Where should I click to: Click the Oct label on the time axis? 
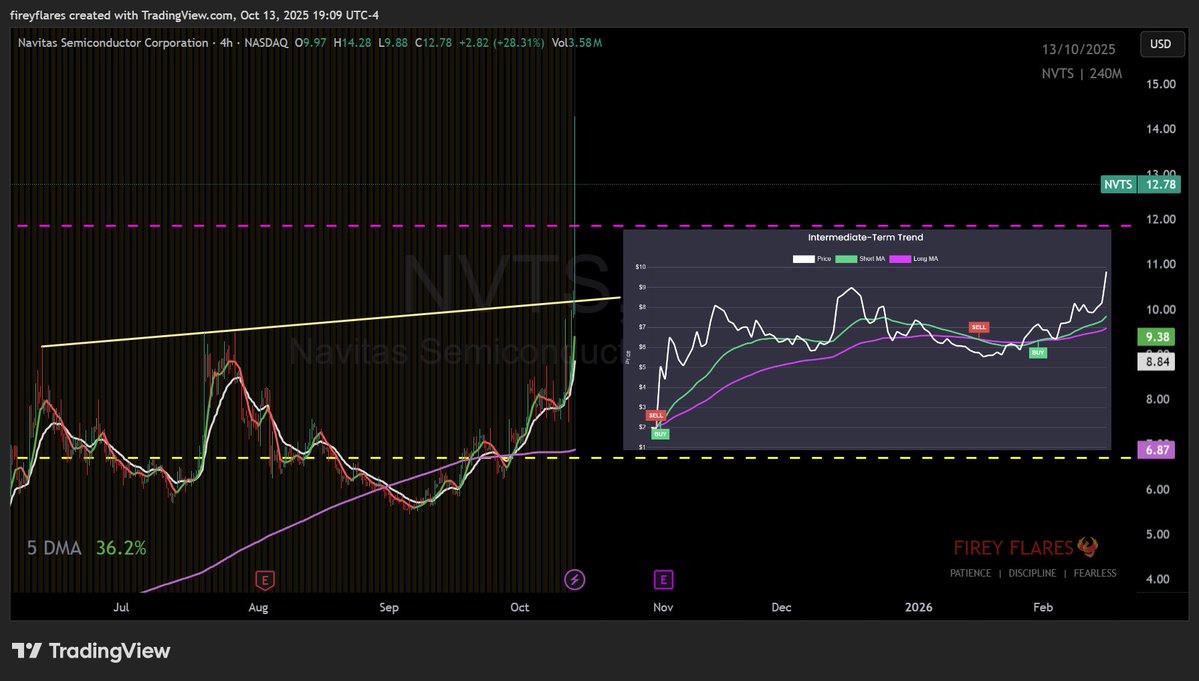[x=519, y=608]
